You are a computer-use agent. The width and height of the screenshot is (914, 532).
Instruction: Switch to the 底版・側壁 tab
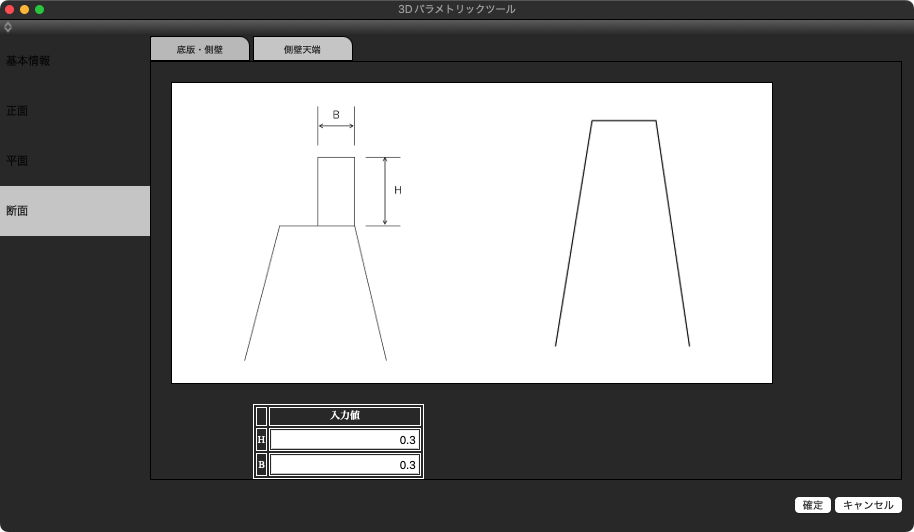click(199, 49)
